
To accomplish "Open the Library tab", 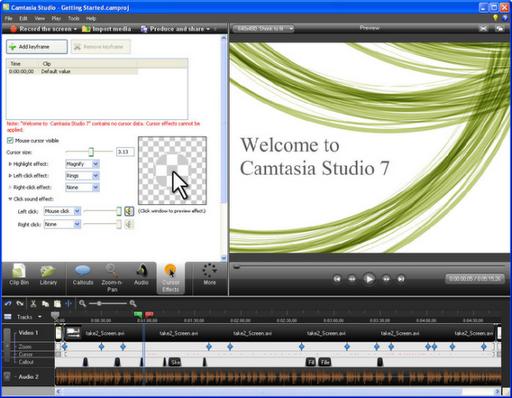I will click(48, 275).
